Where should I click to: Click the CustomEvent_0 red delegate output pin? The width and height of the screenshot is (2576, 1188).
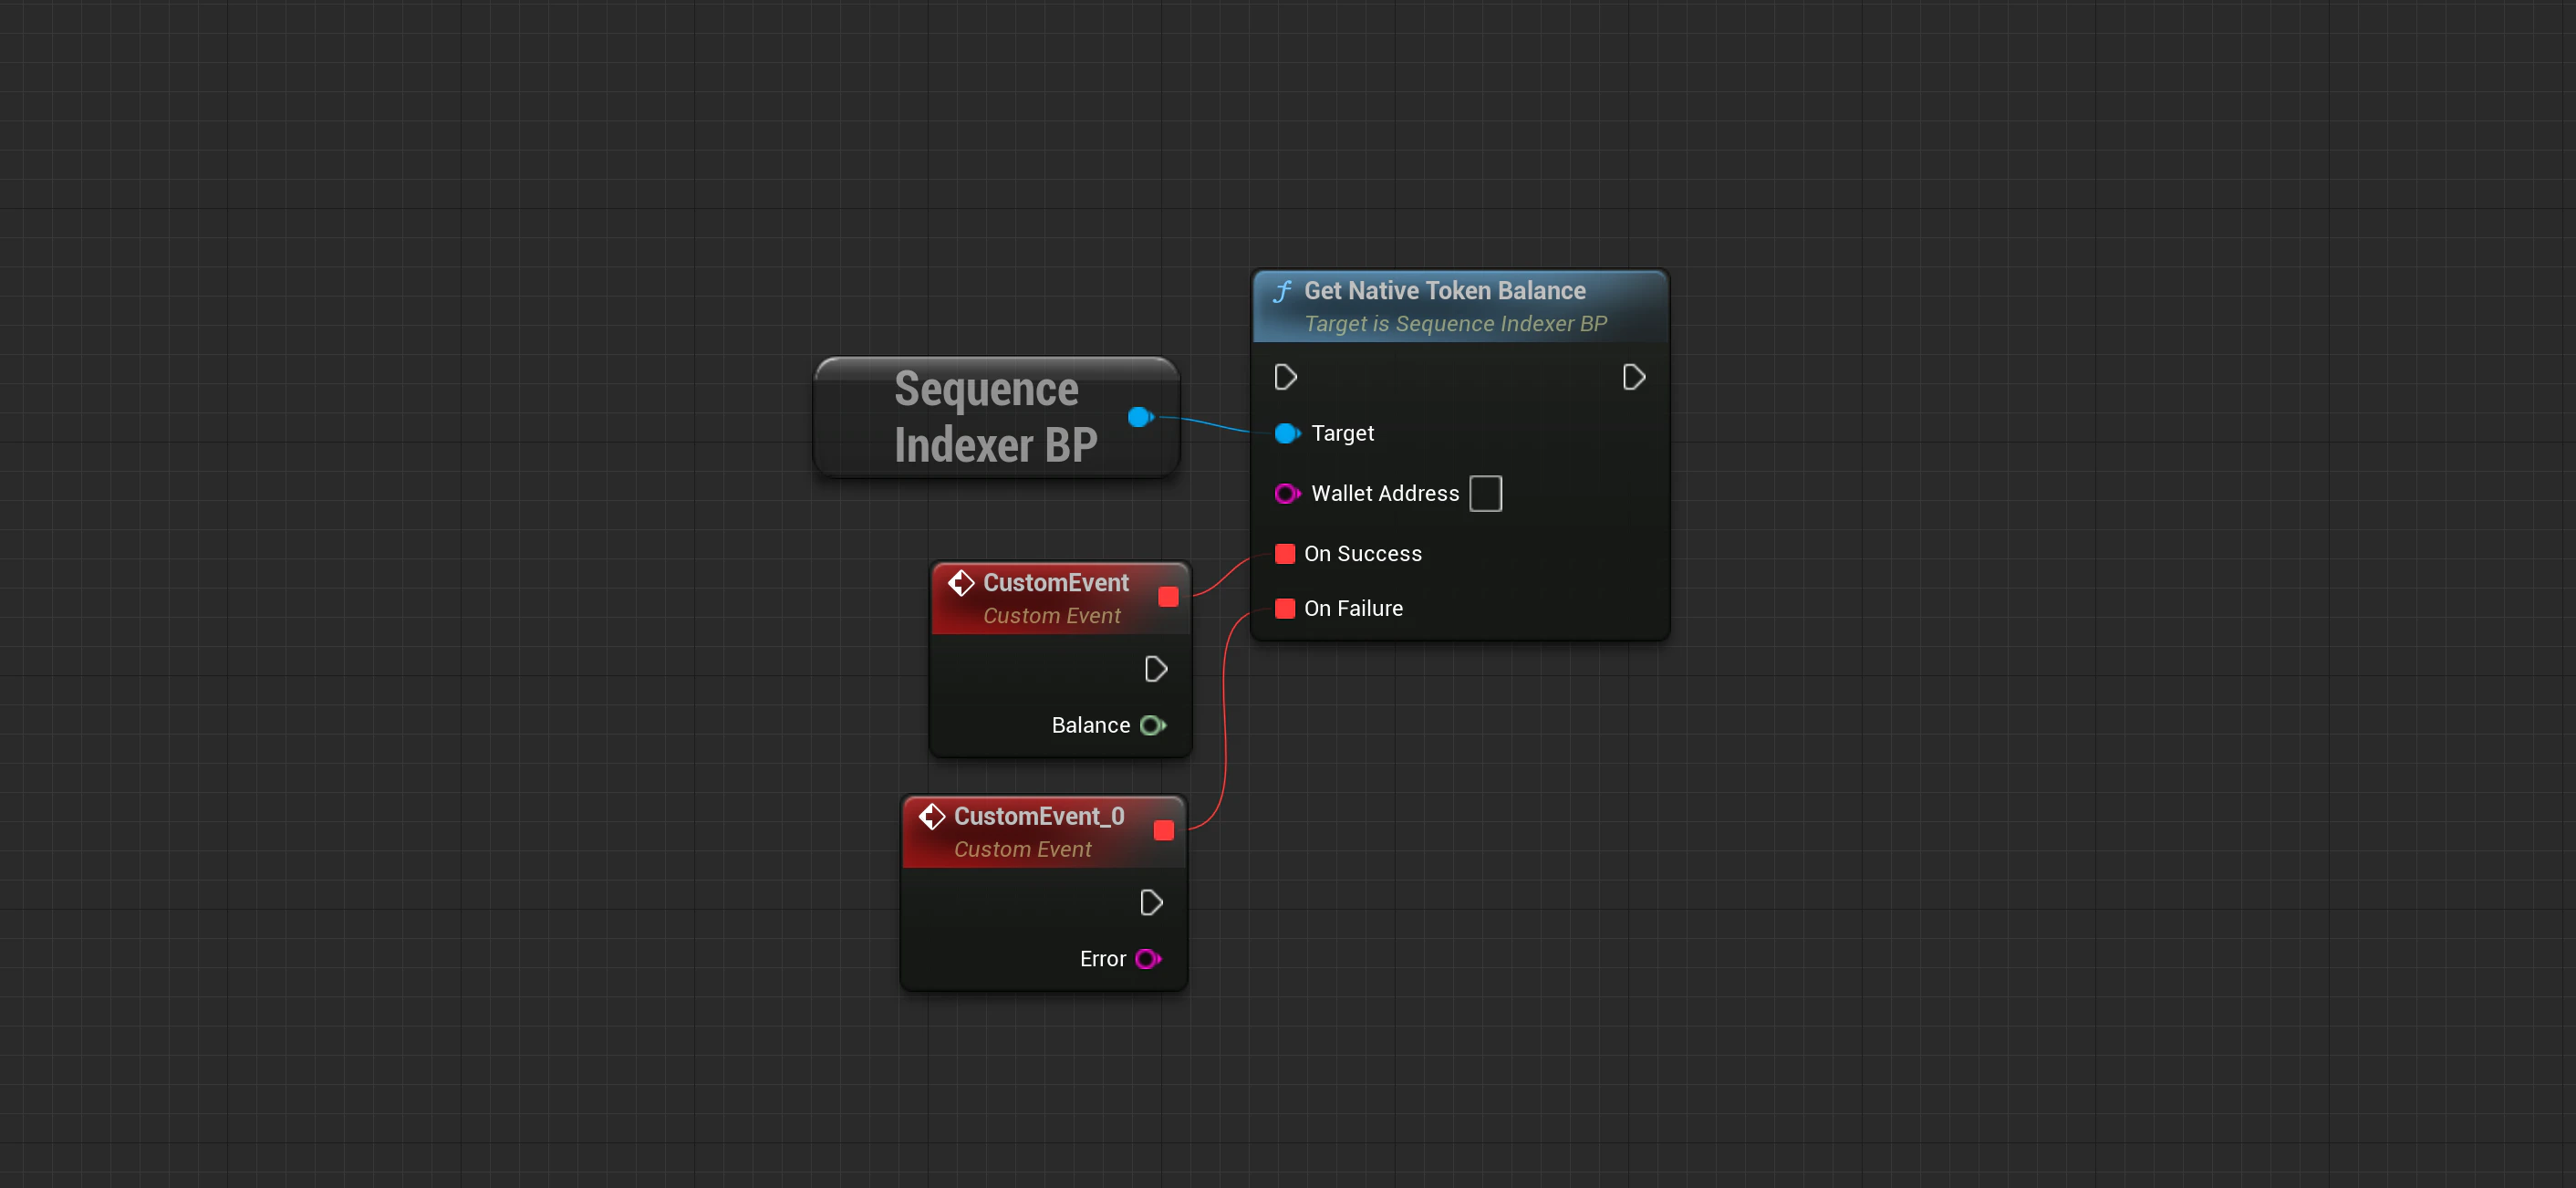coord(1162,830)
